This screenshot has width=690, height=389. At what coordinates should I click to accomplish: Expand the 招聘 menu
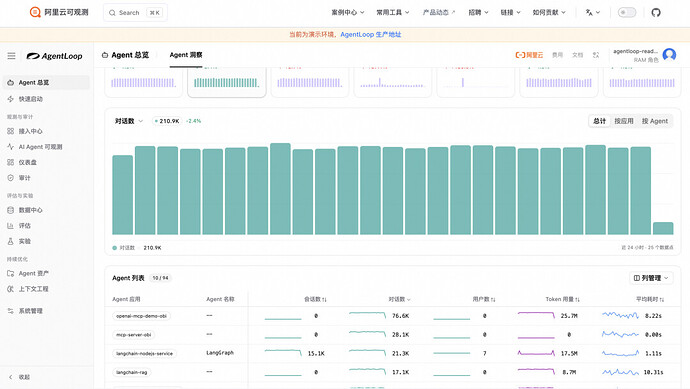click(478, 12)
